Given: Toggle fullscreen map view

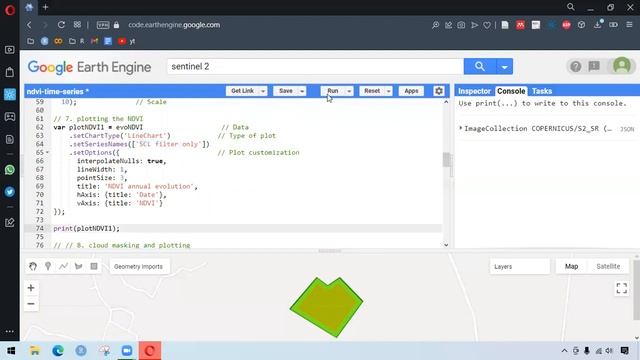Looking at the screenshot, I should (x=622, y=288).
